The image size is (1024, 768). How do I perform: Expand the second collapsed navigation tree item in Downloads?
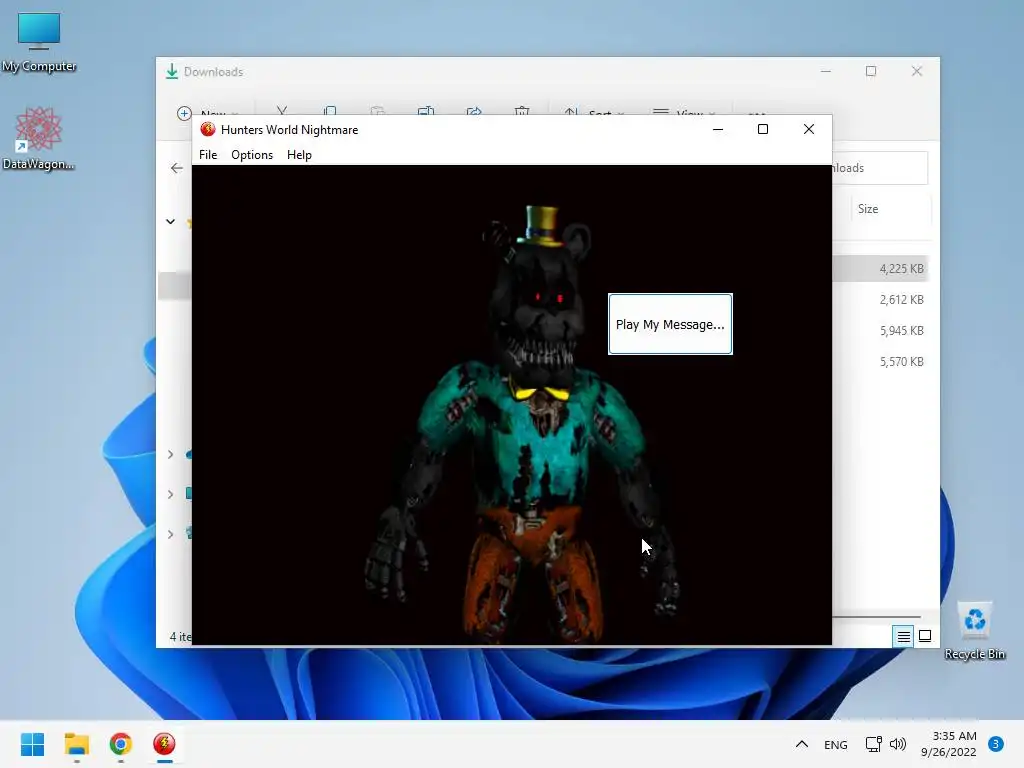[170, 494]
